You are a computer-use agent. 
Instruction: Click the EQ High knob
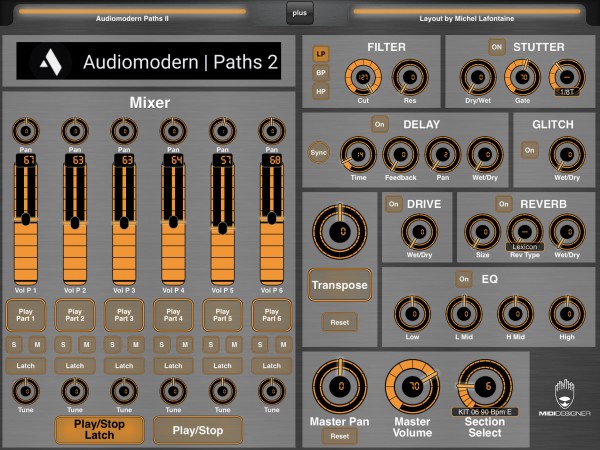point(567,314)
